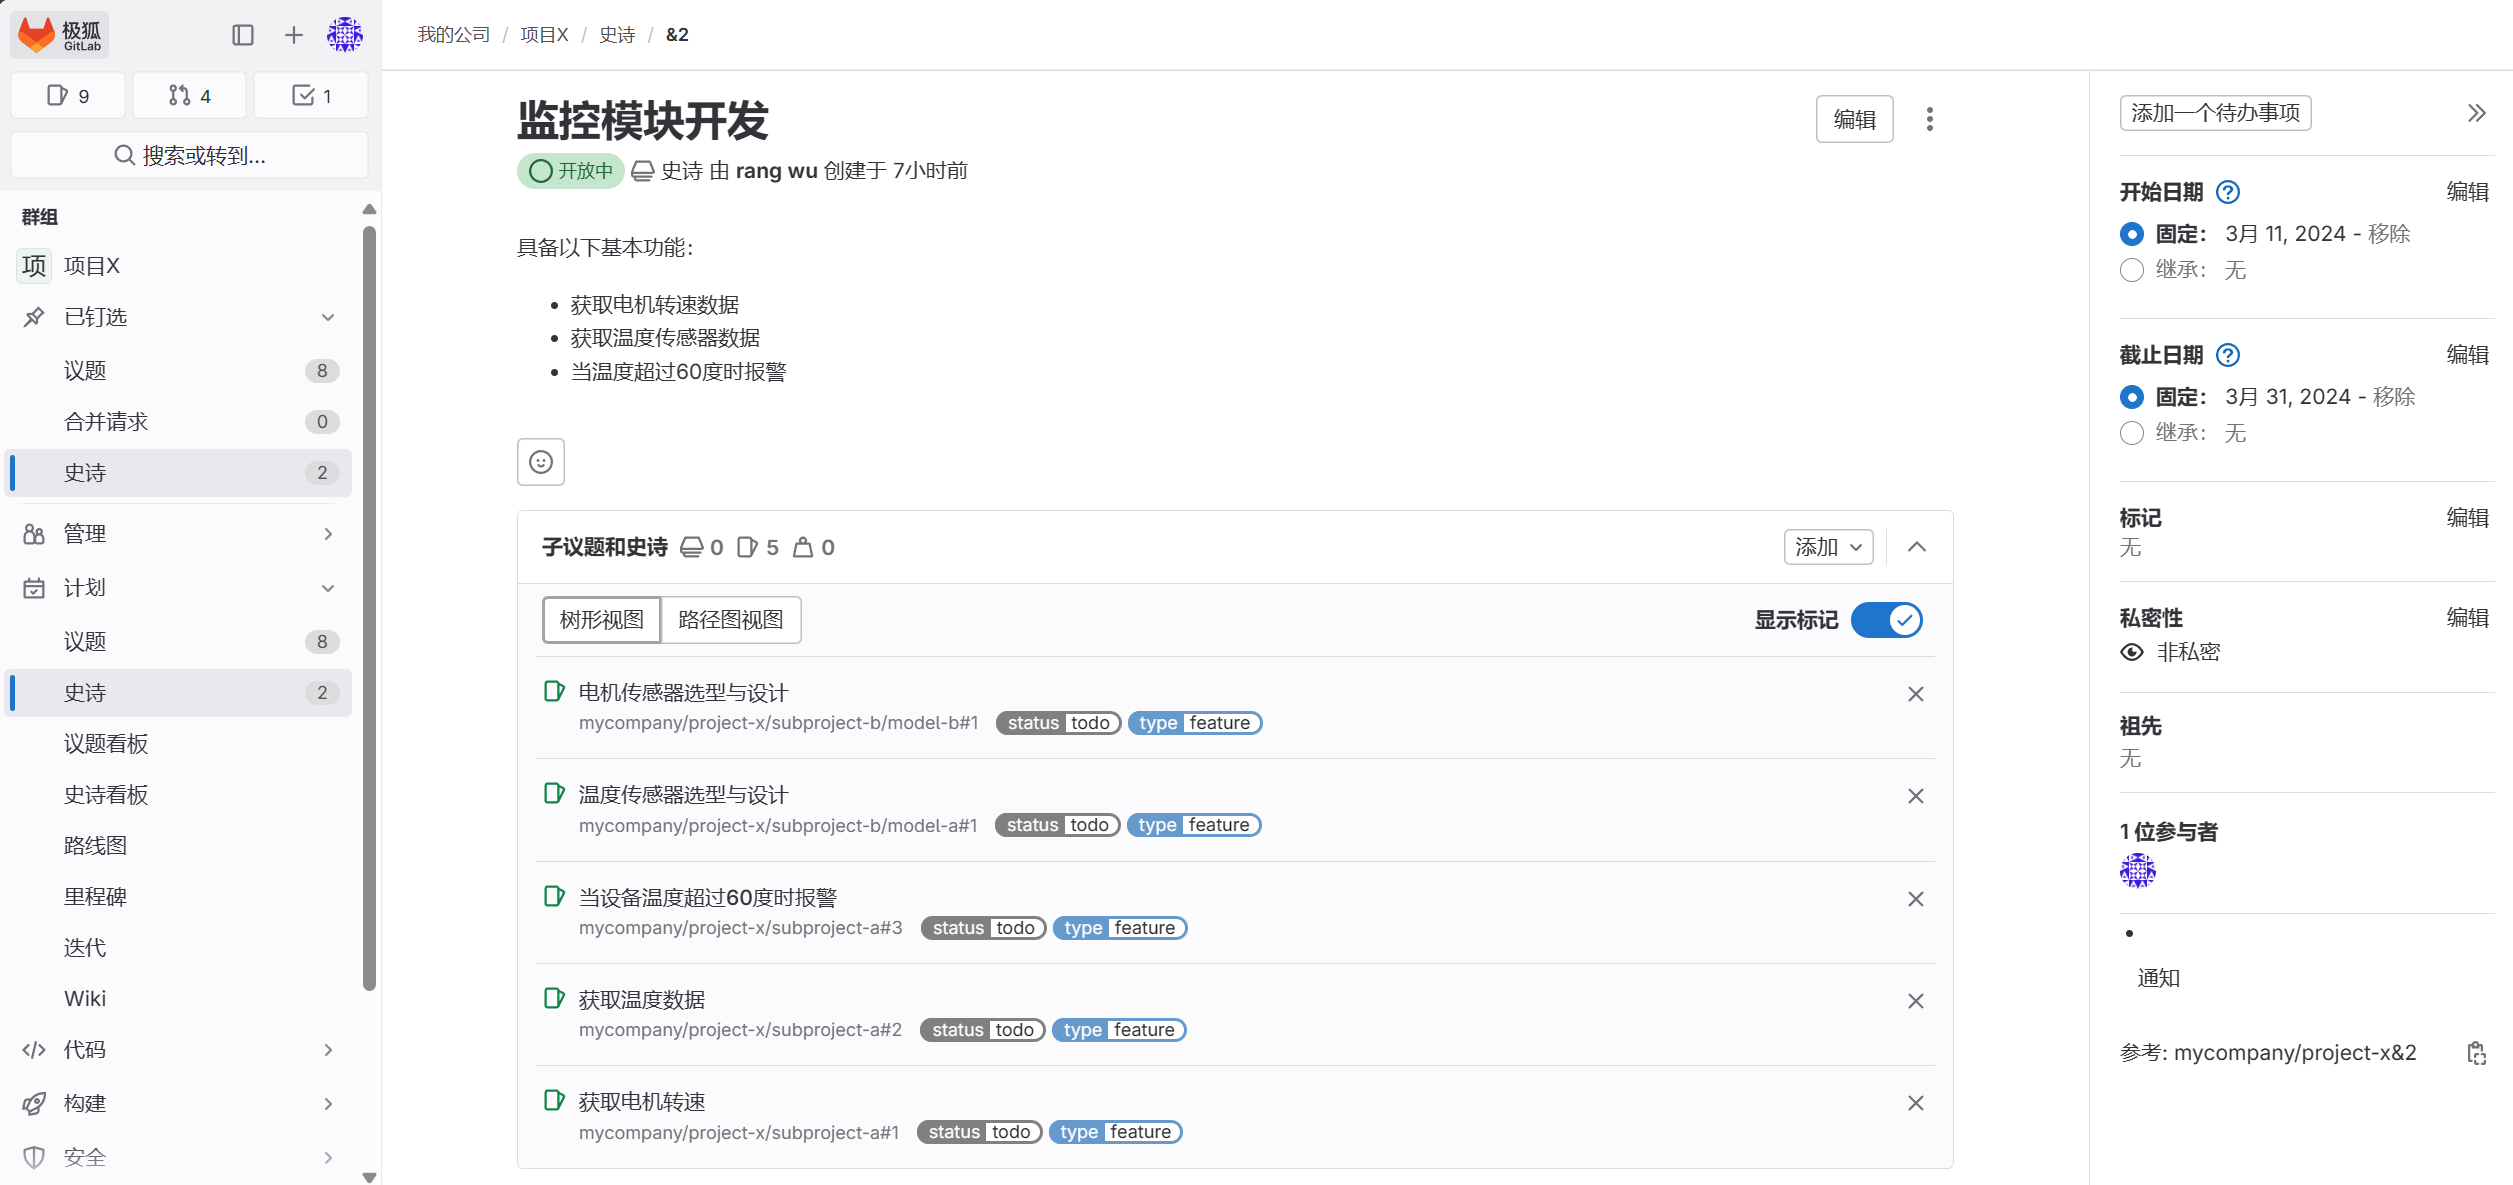
Task: Select the 固定 radio button under 开始日期
Action: pos(2132,234)
